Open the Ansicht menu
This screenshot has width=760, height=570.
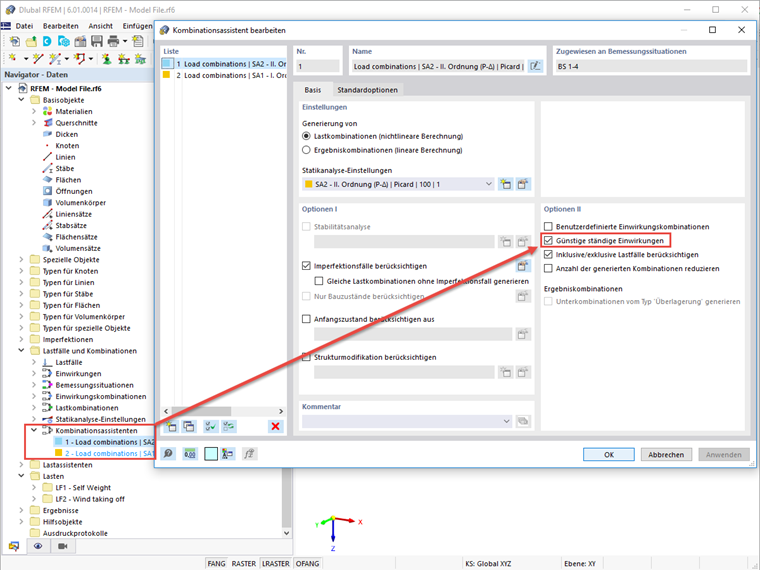point(100,26)
